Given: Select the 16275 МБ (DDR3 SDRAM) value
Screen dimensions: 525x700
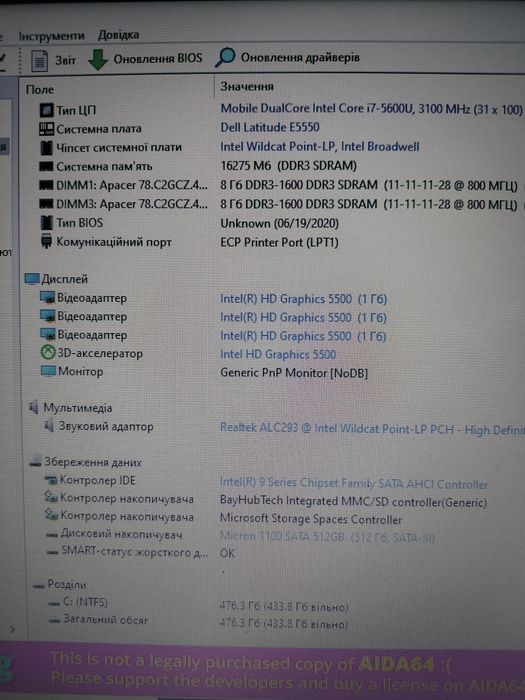Looking at the screenshot, I should pos(288,166).
